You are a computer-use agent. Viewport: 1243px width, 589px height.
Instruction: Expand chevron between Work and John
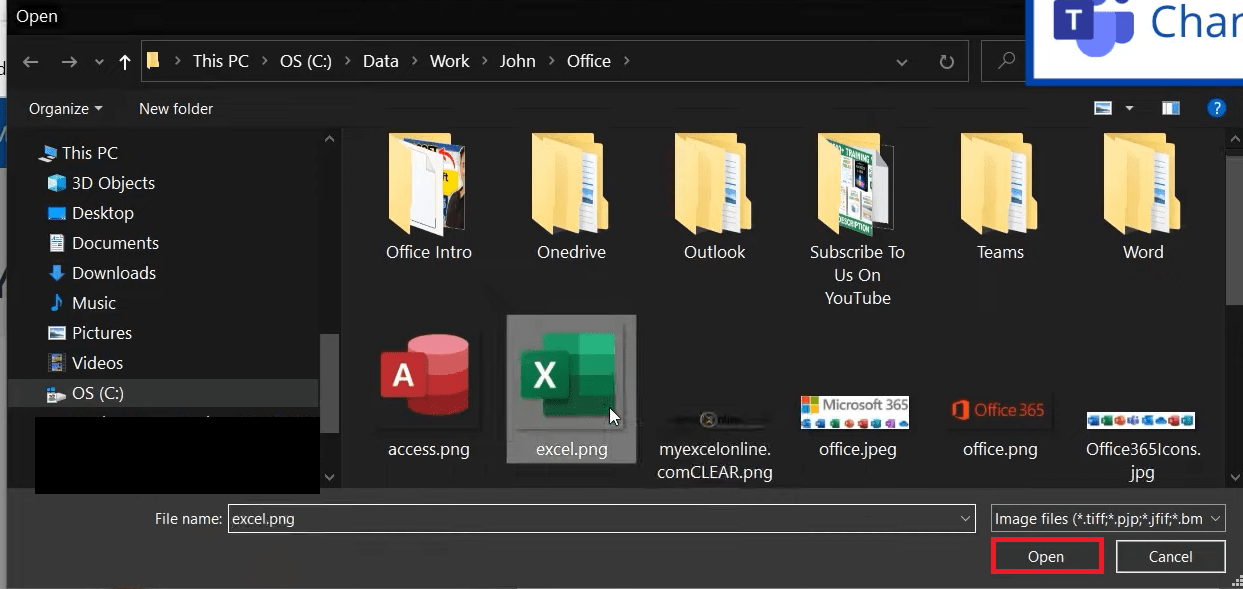tap(485, 61)
